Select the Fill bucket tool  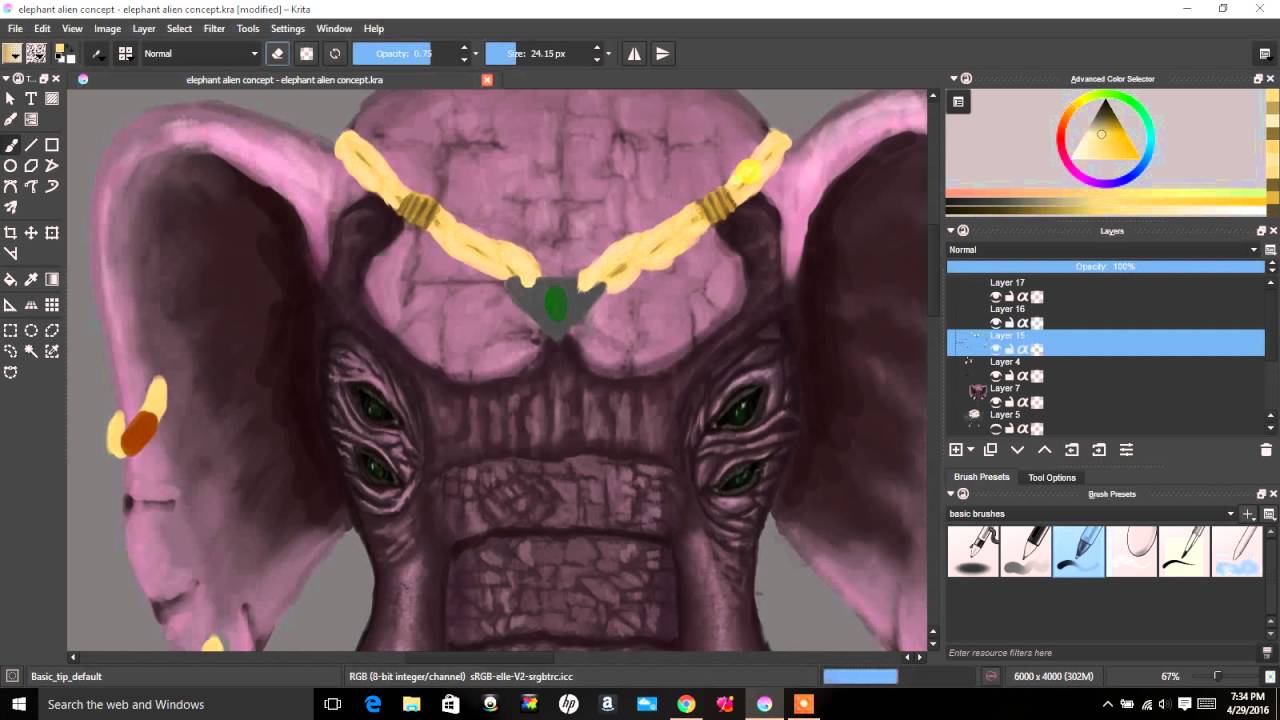coord(10,280)
